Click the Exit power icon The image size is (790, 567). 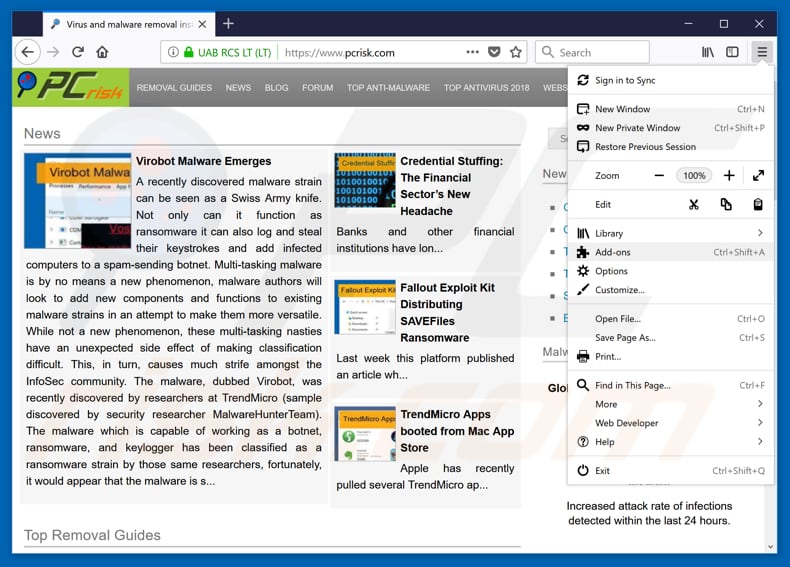(x=583, y=470)
